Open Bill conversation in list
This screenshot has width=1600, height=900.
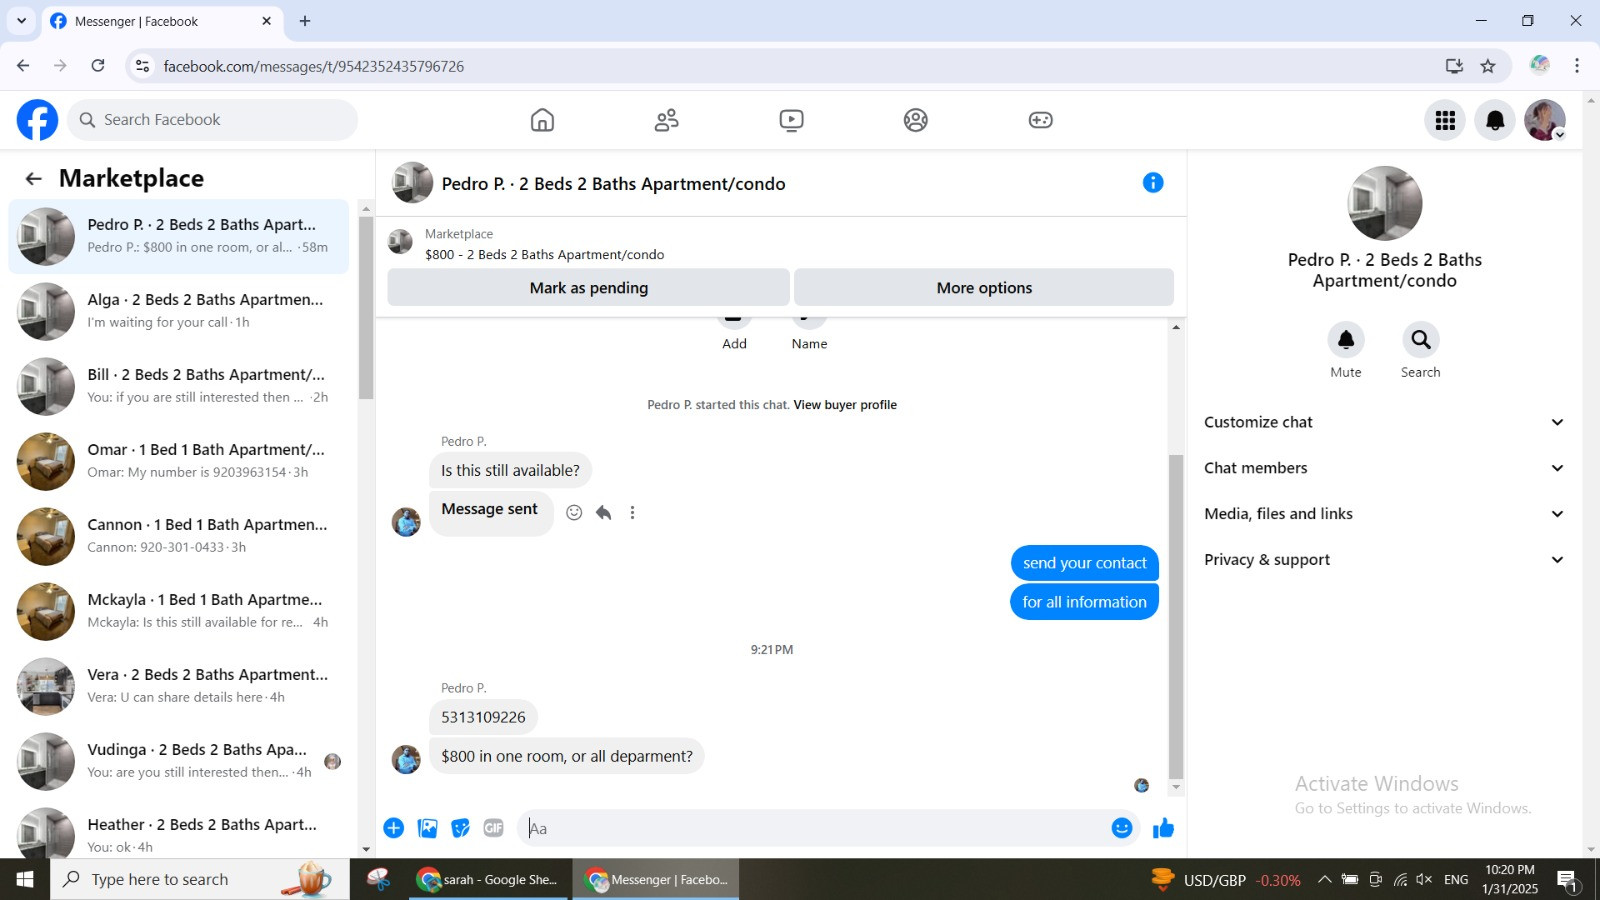pos(179,386)
